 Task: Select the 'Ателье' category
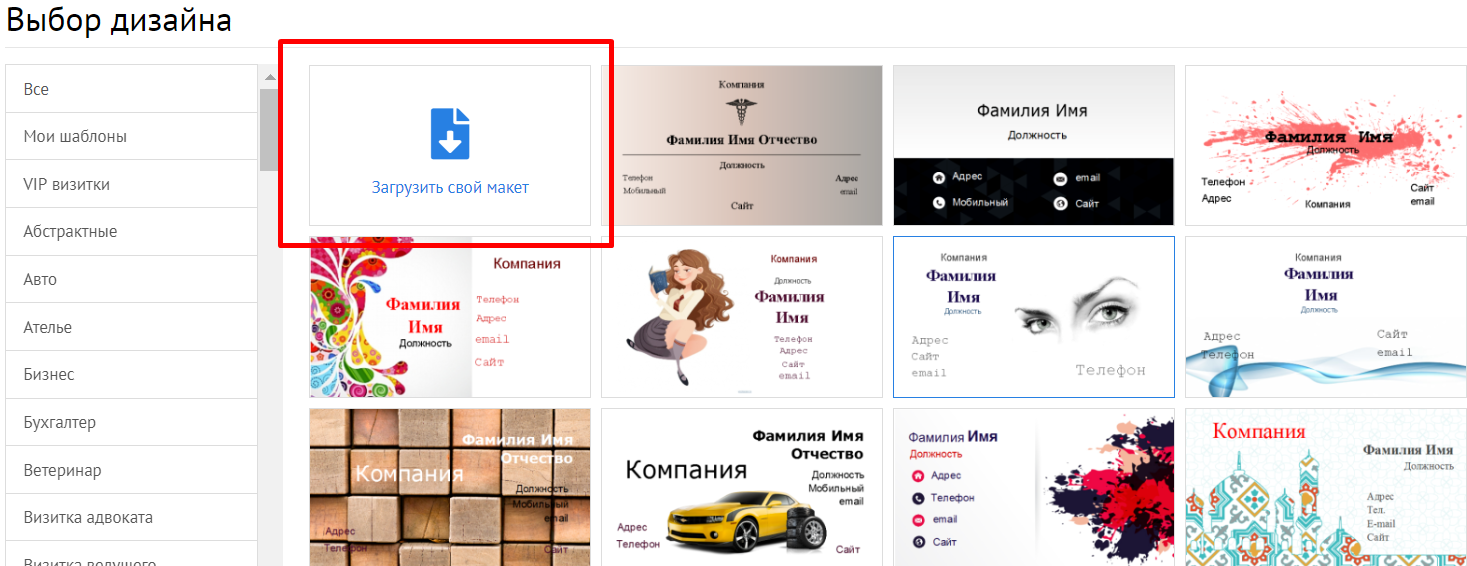[x=132, y=327]
